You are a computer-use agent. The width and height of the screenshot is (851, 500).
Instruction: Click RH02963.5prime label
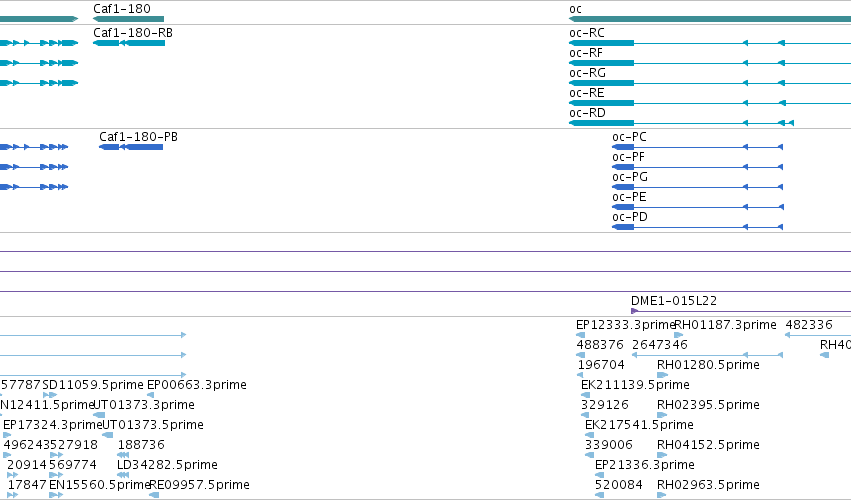click(708, 485)
